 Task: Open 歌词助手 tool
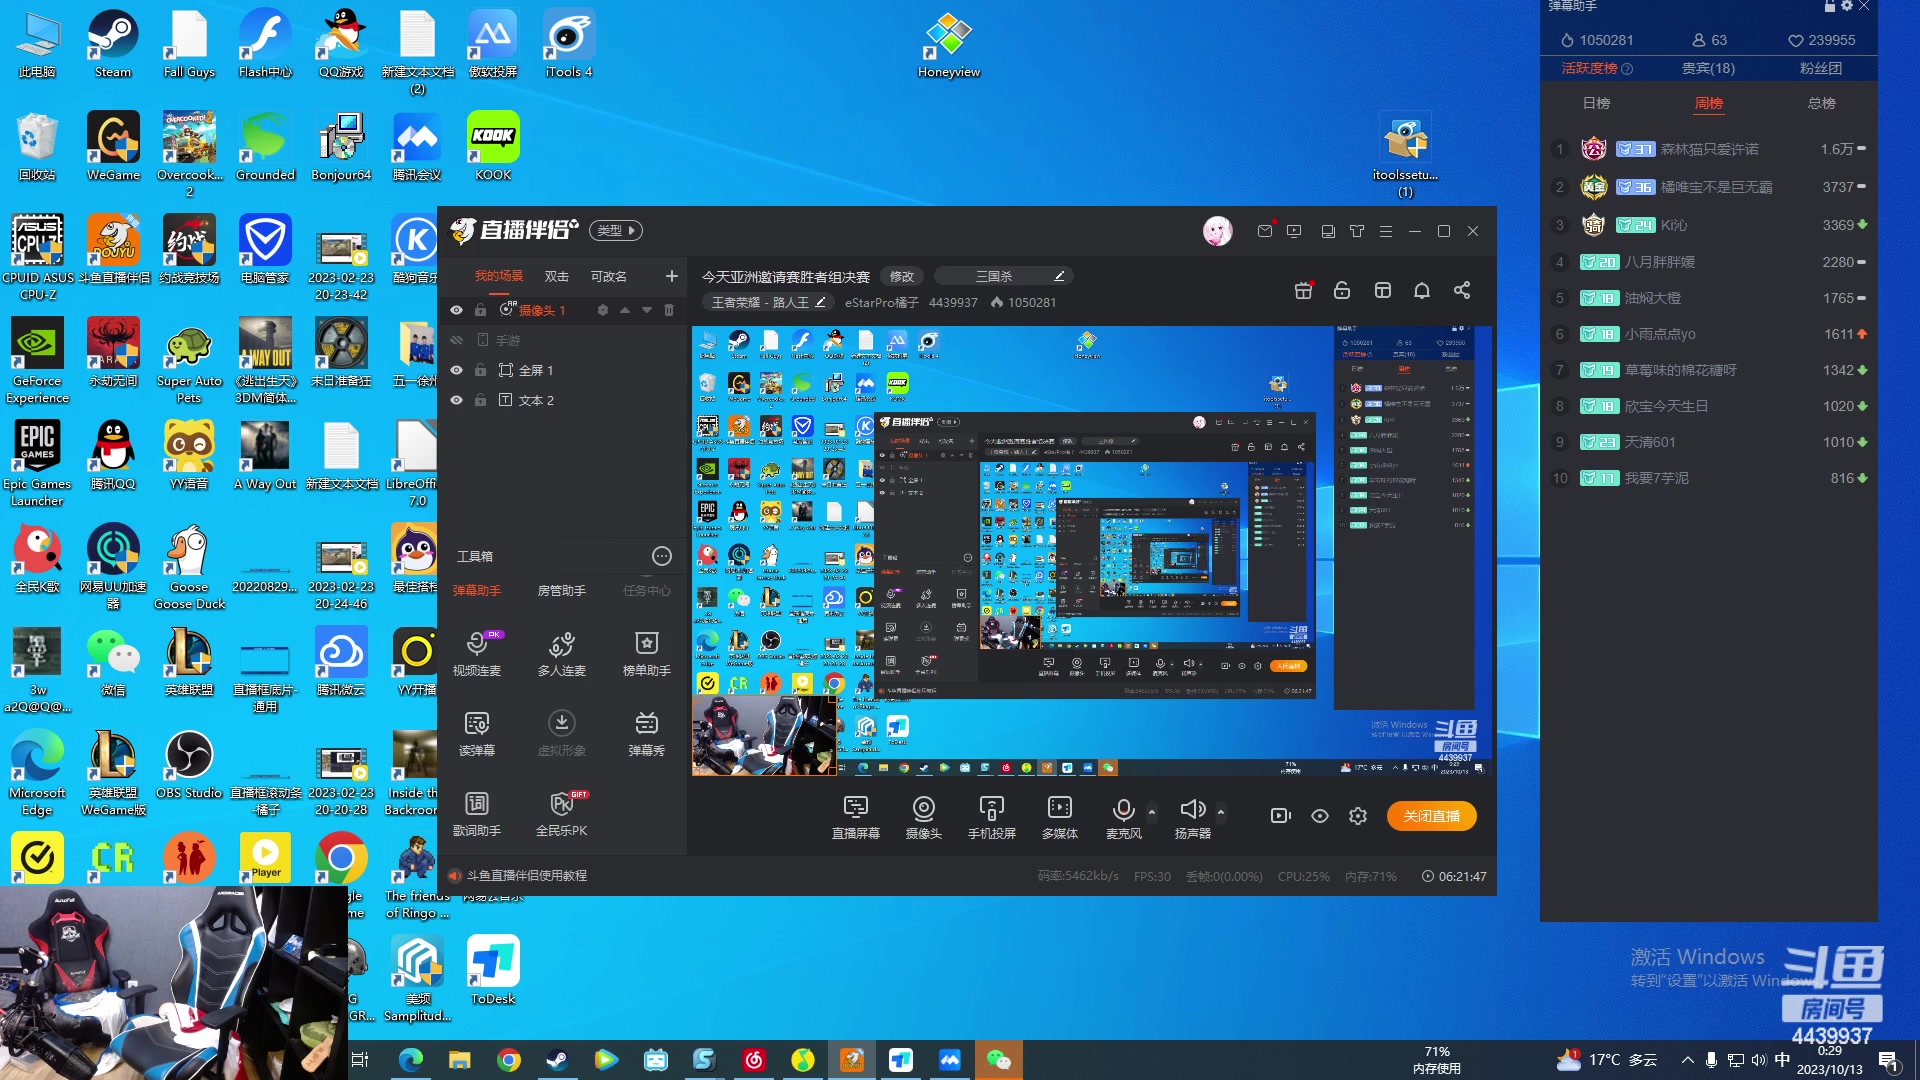point(477,813)
